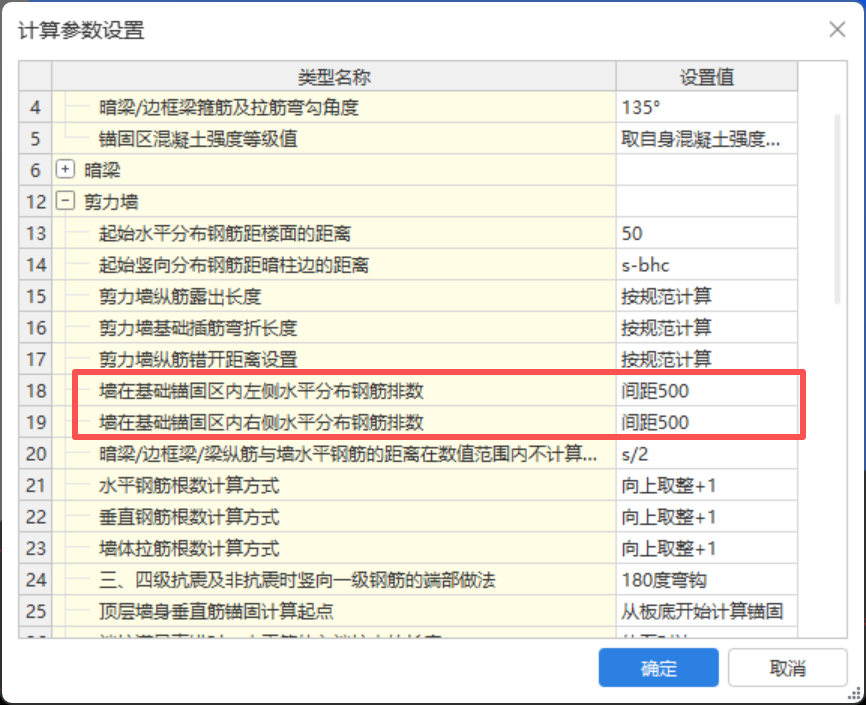The height and width of the screenshot is (705, 866).
Task: Select row 墙在基础锚固区内右侧水平分布钢筋排数
Action: [x=334, y=422]
